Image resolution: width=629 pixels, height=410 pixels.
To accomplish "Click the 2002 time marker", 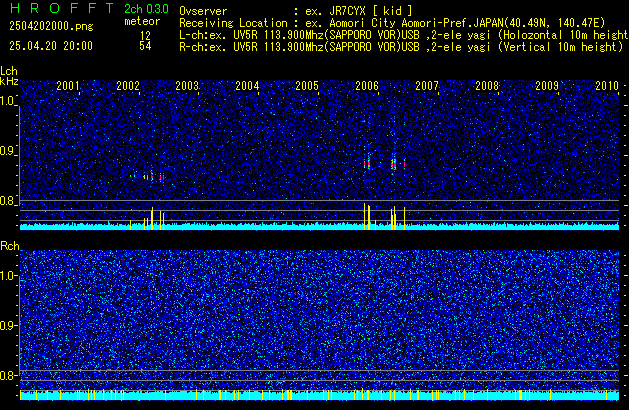I will [128, 86].
